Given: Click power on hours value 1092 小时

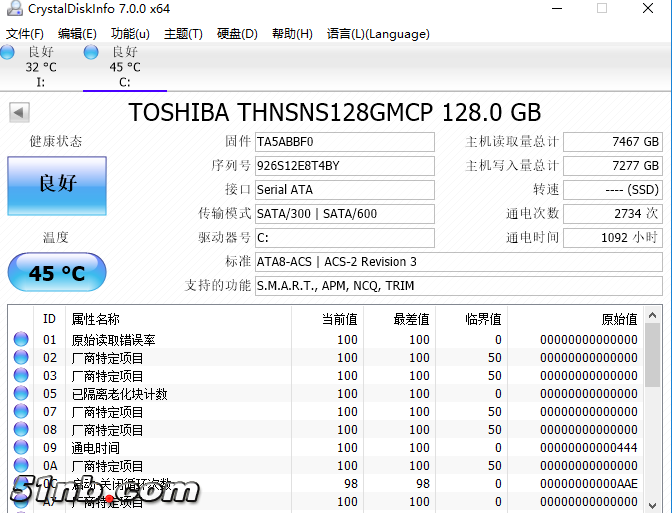Looking at the screenshot, I should coord(613,238).
